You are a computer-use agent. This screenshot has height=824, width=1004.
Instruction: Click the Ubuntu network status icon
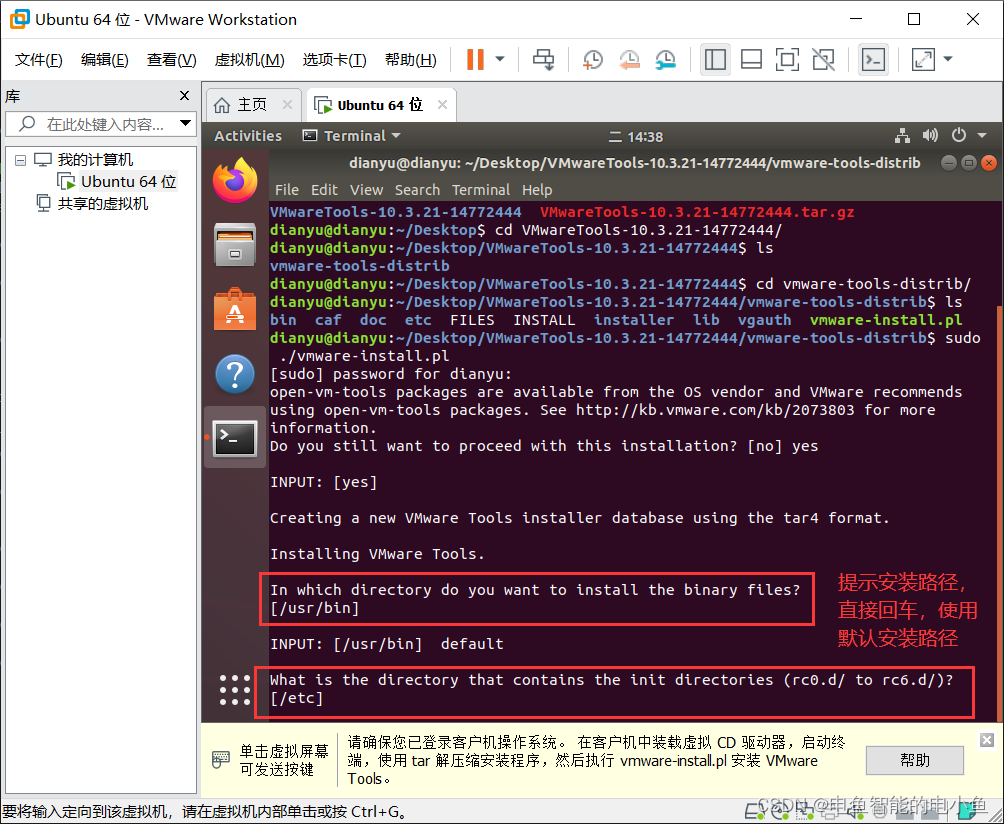pos(903,136)
